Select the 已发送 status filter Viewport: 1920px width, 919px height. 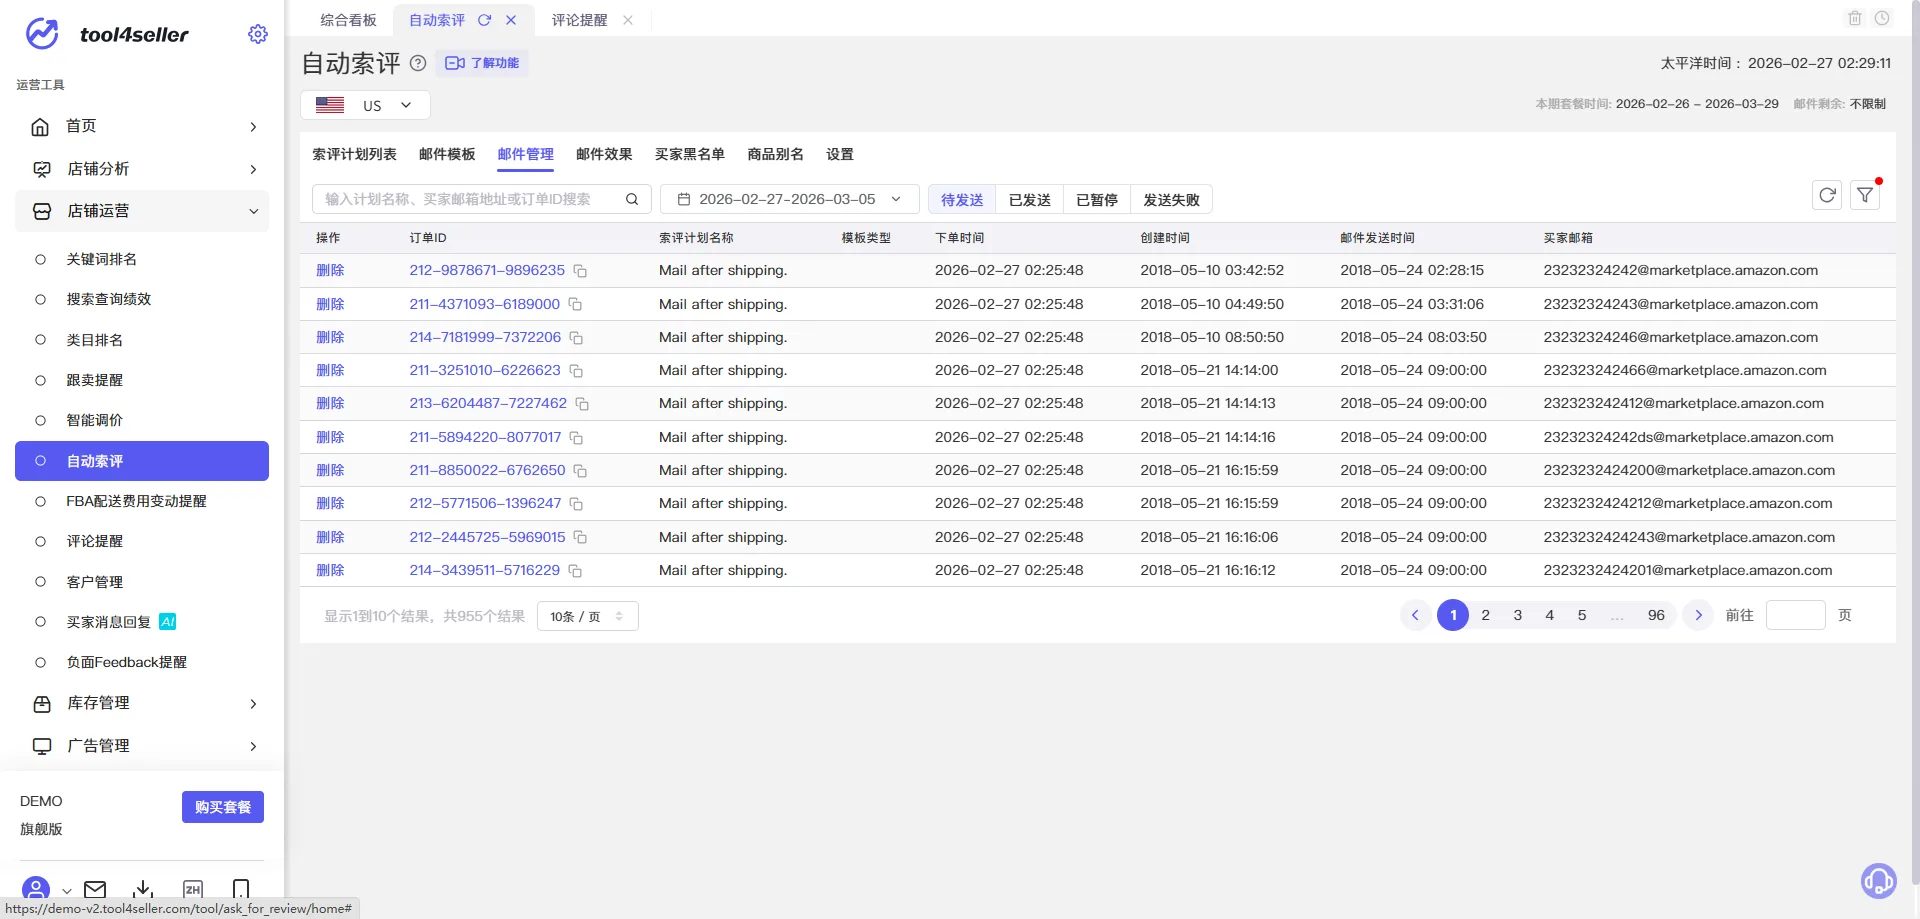pos(1030,200)
